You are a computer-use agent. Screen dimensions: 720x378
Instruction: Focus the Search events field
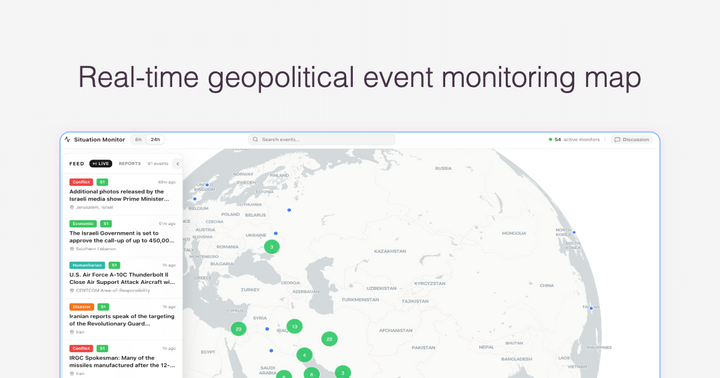pos(321,140)
